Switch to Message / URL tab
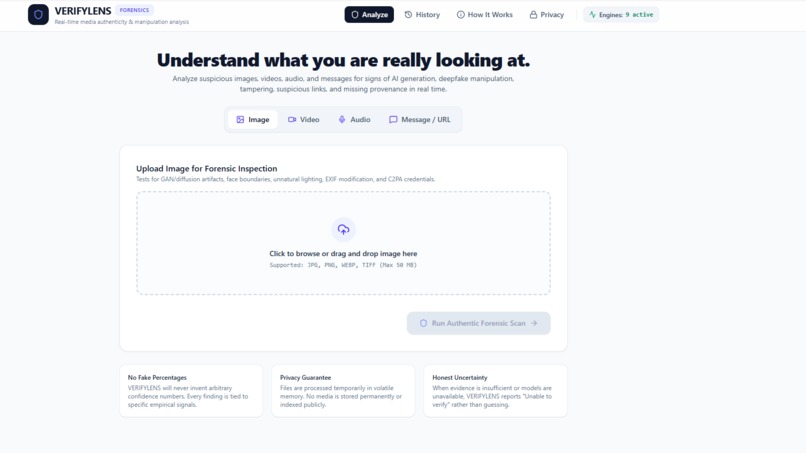This screenshot has height=453, width=806. [420, 119]
